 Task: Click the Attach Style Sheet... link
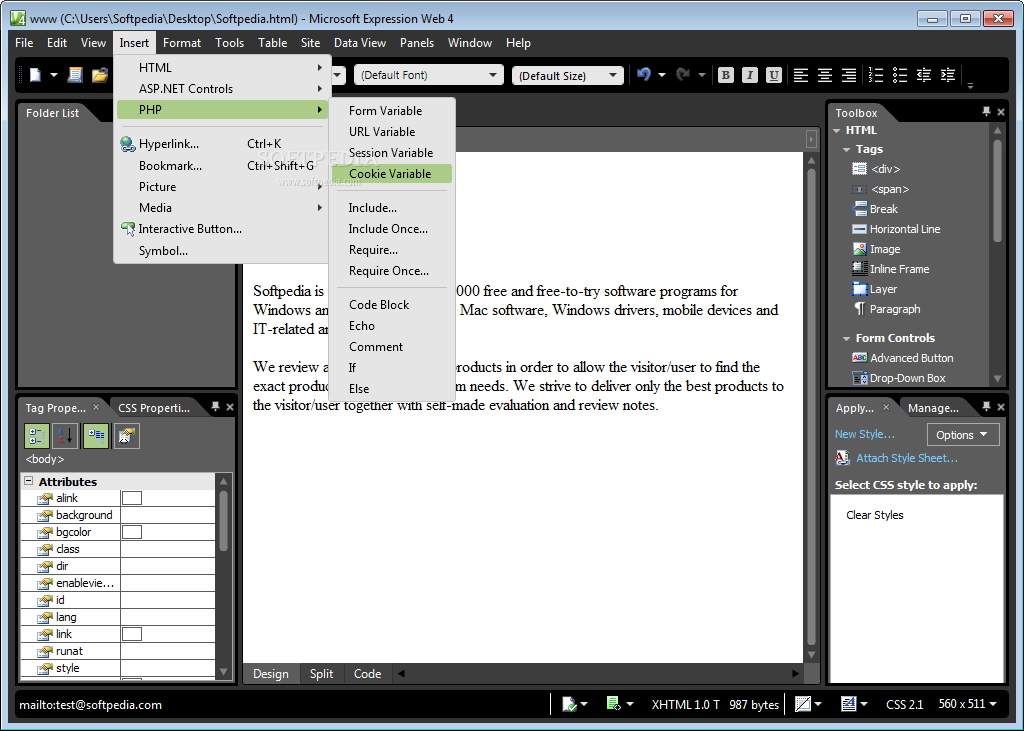[906, 458]
